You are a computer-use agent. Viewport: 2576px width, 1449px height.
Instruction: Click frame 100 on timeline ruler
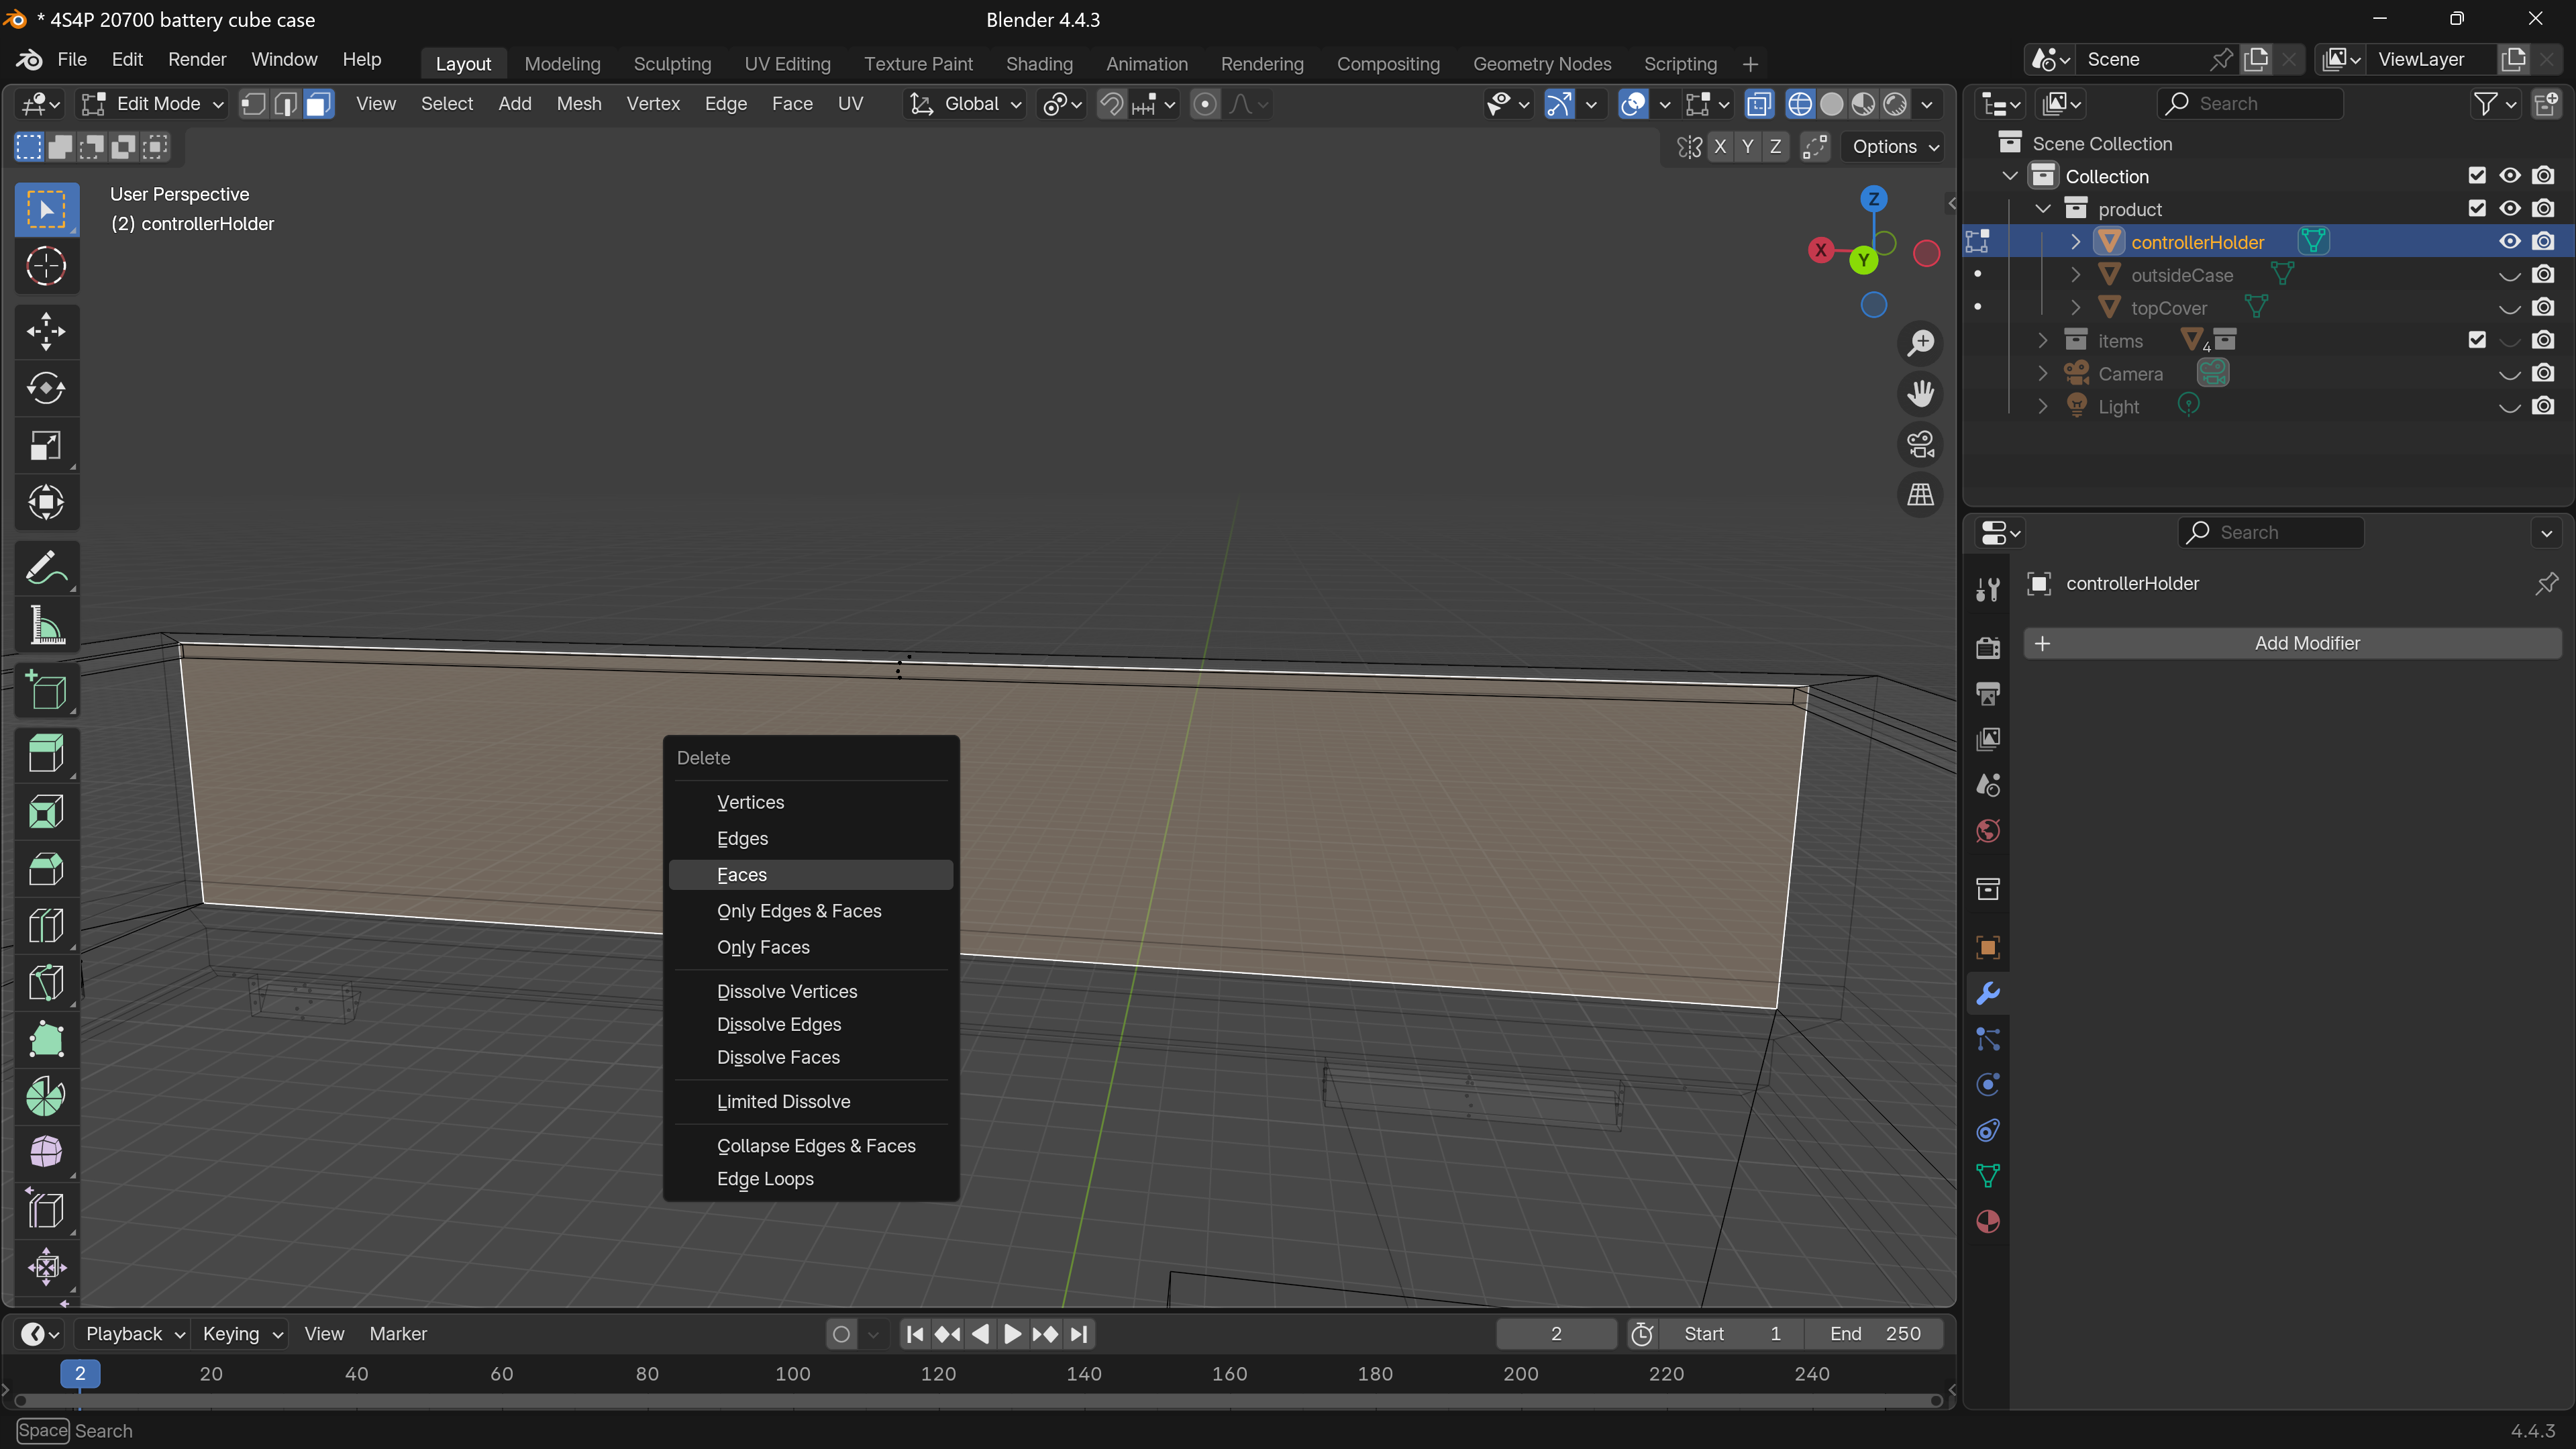(x=793, y=1374)
